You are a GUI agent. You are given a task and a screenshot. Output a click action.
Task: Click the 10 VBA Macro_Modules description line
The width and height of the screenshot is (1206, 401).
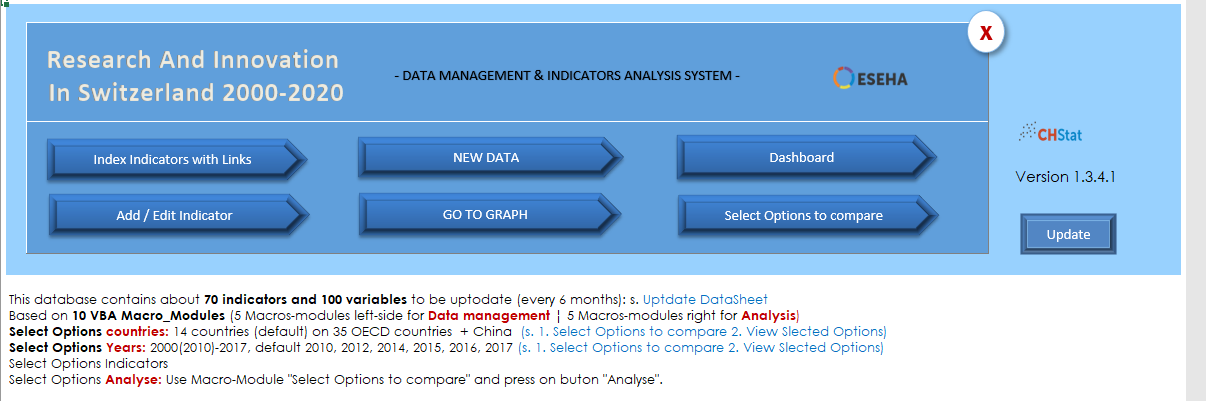pos(403,315)
